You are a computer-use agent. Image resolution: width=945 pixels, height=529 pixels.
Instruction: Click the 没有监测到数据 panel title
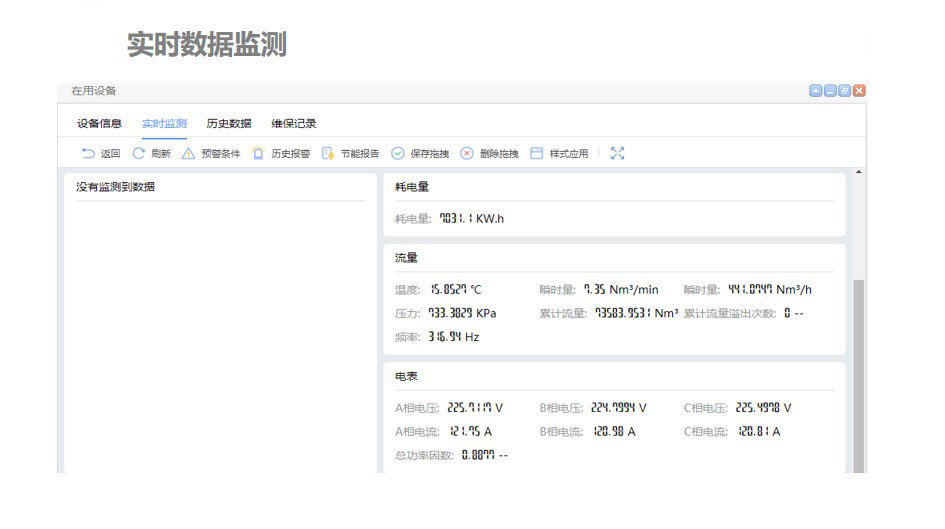(116, 187)
